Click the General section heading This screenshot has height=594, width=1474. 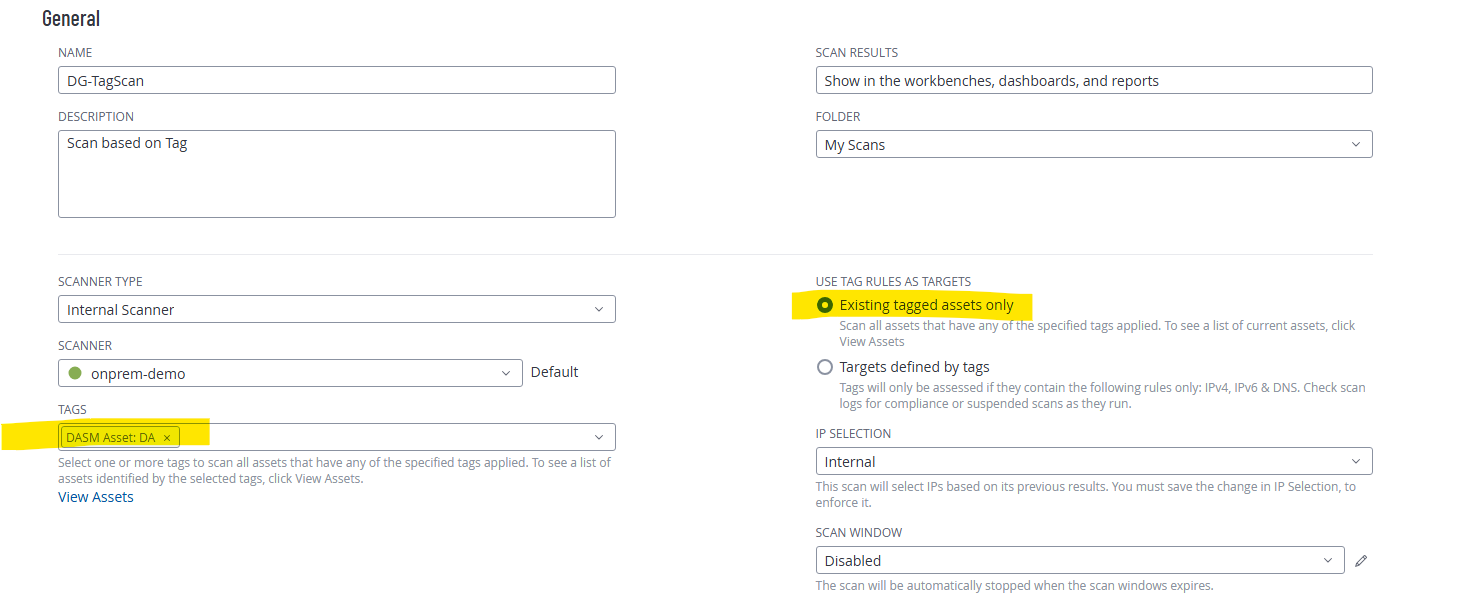pyautogui.click(x=71, y=18)
